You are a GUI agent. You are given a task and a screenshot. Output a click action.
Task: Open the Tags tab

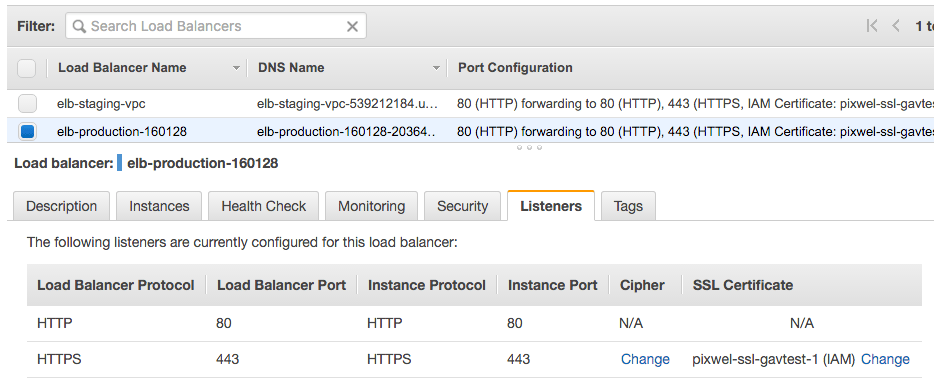[x=628, y=206]
